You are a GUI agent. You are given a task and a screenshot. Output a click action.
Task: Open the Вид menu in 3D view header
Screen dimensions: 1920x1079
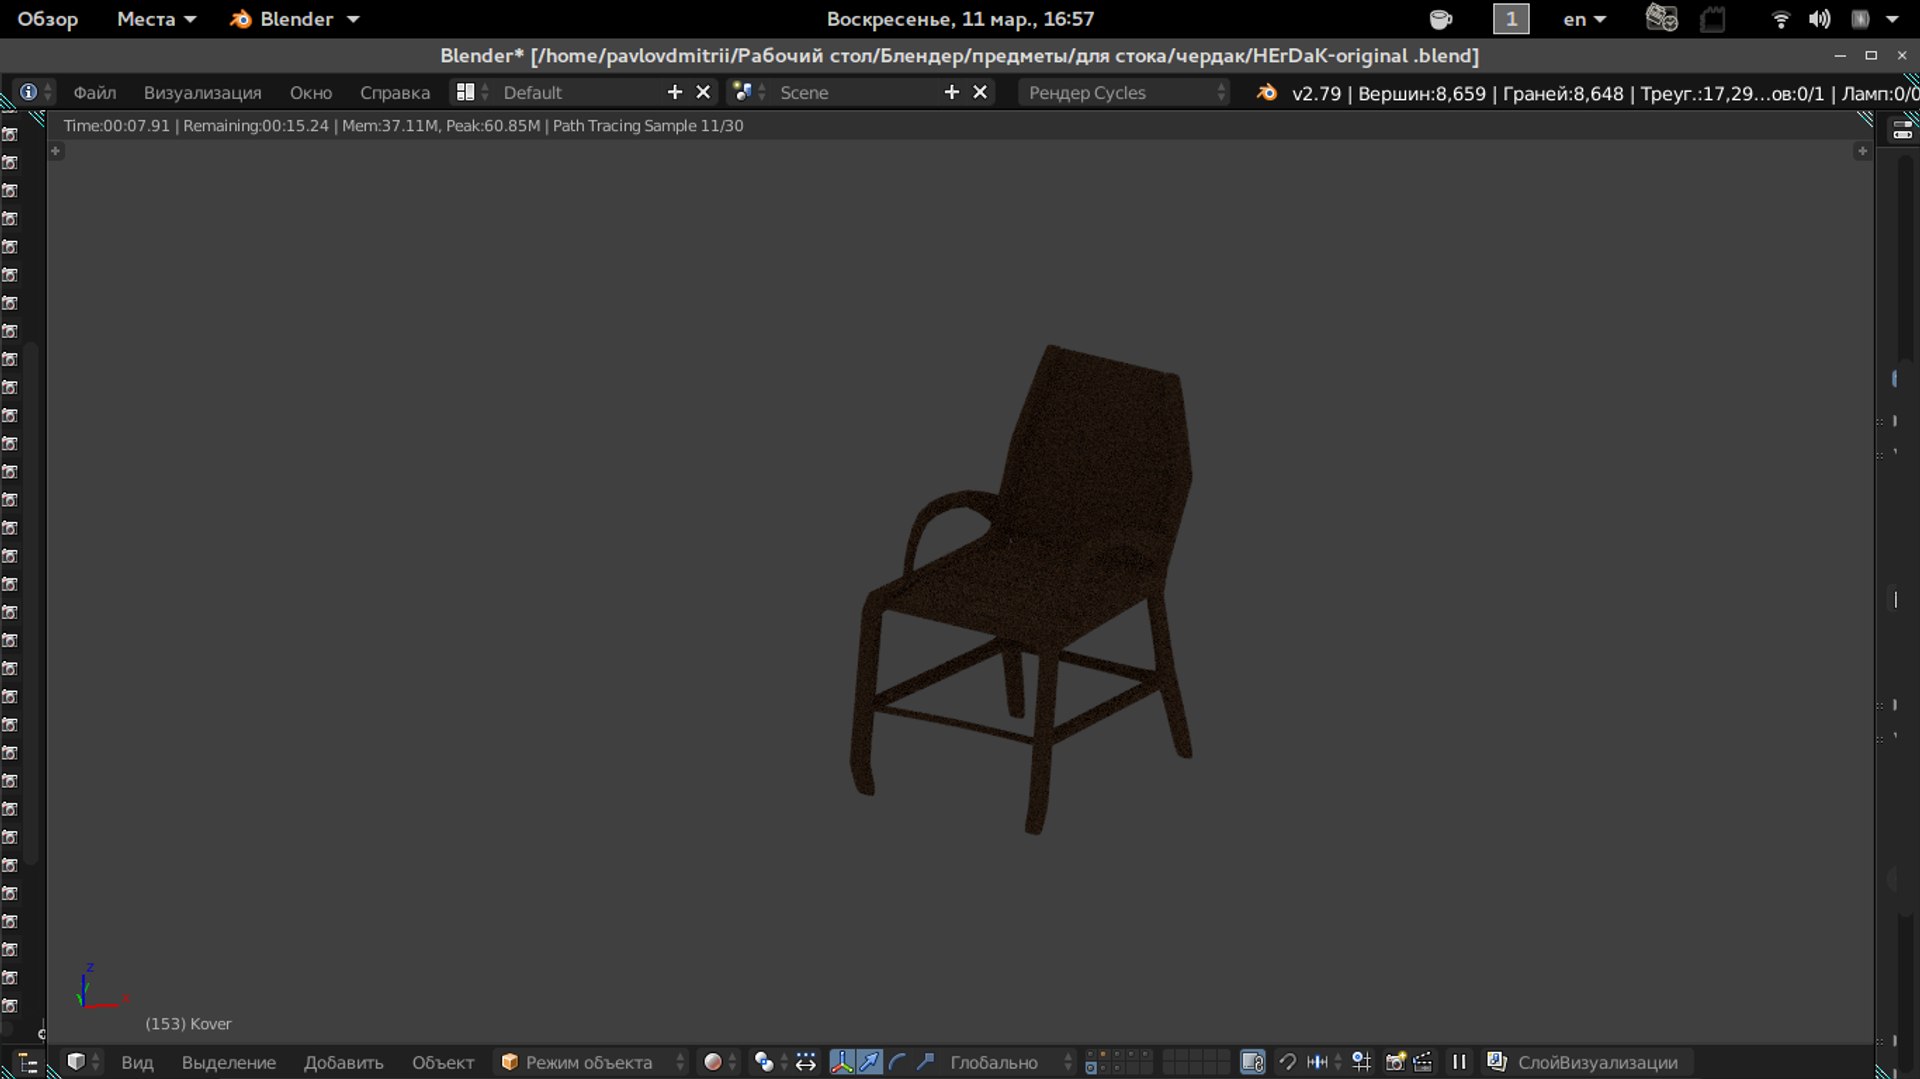pos(137,1062)
